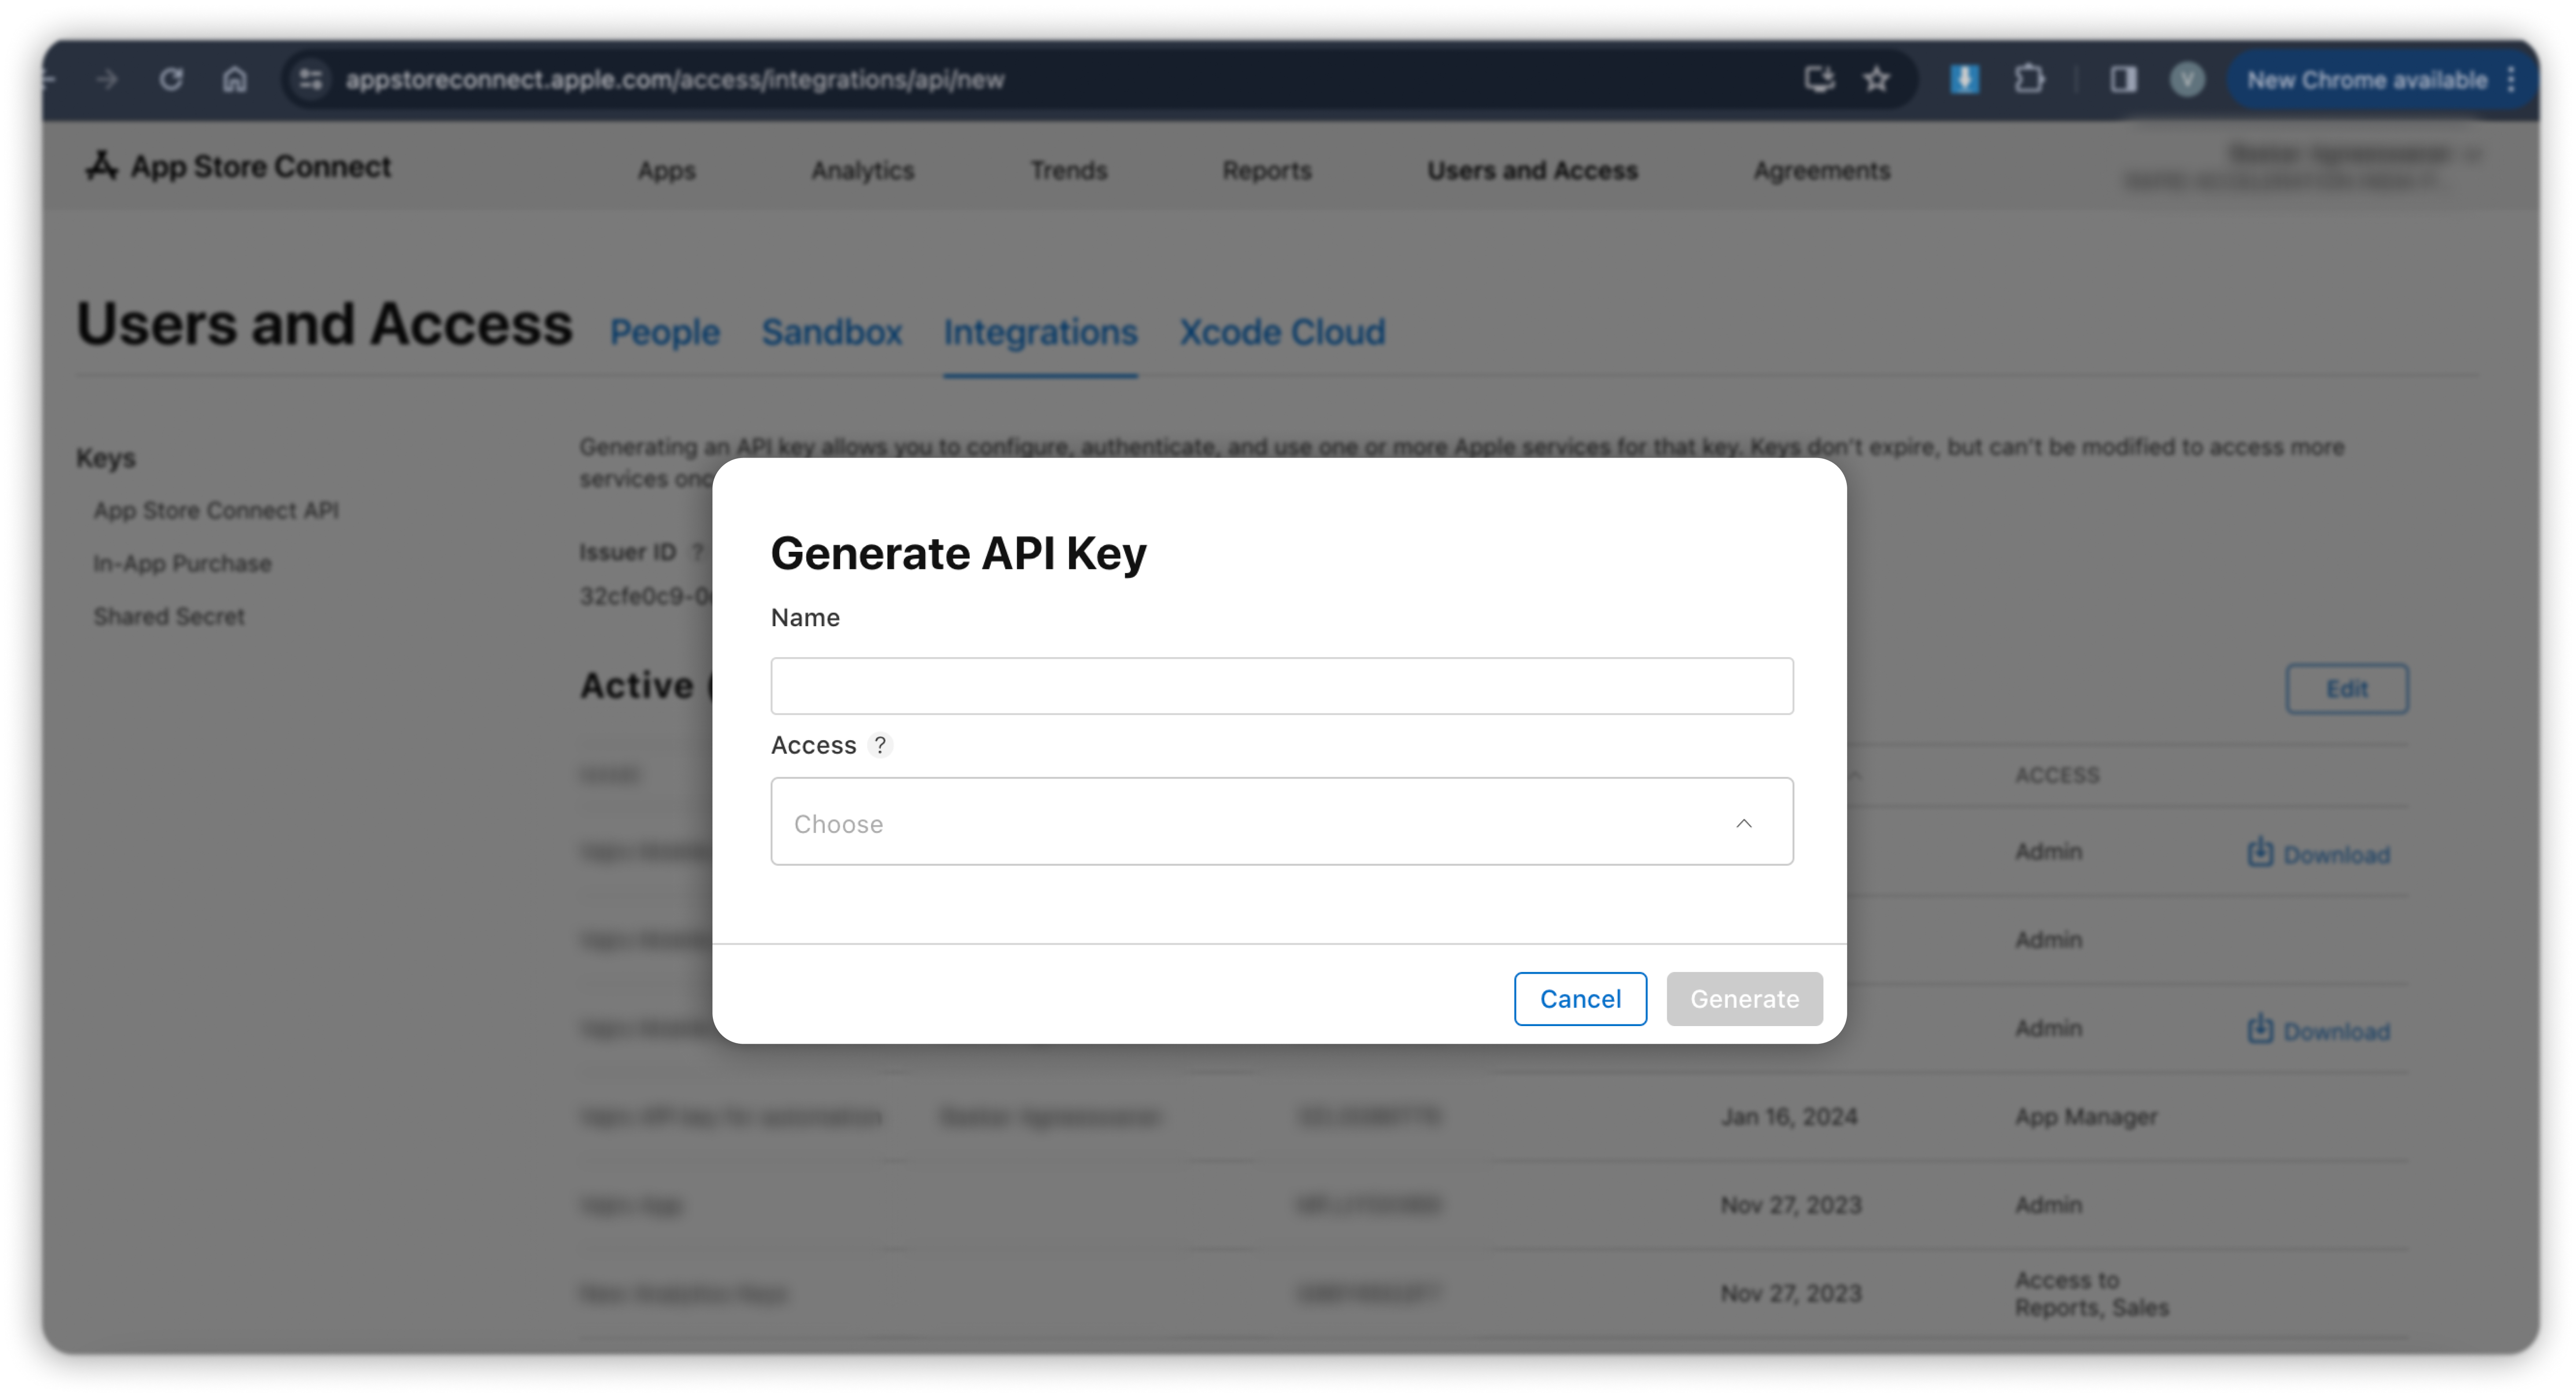2576x1396 pixels.
Task: Click the install app icon in address bar
Action: click(1819, 79)
